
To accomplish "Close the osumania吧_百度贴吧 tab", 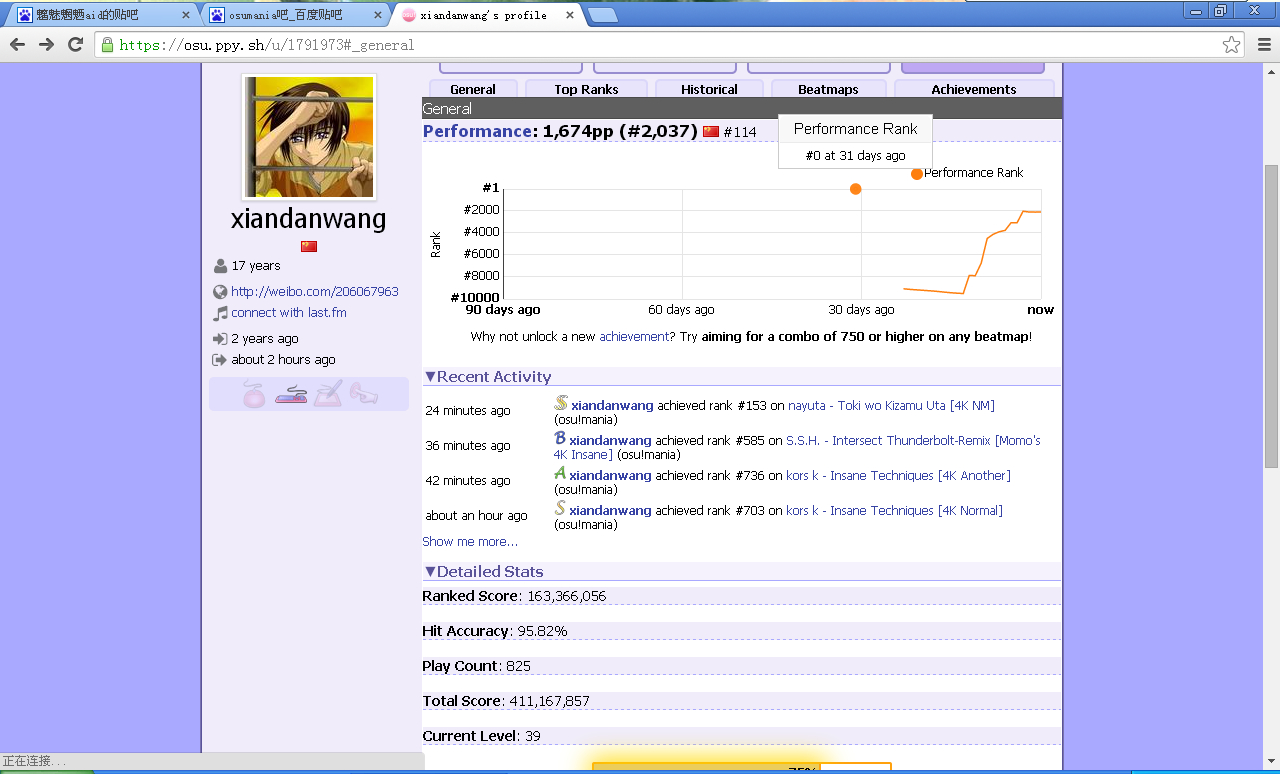I will pos(376,15).
